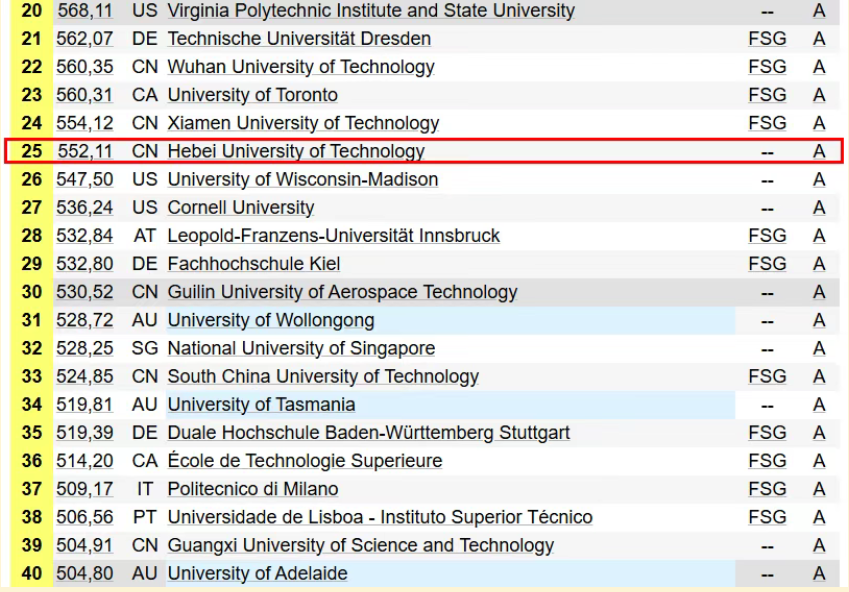Open Leopold-Franzens-Universität Innsbruck link
The width and height of the screenshot is (849, 592).
[x=333, y=236]
